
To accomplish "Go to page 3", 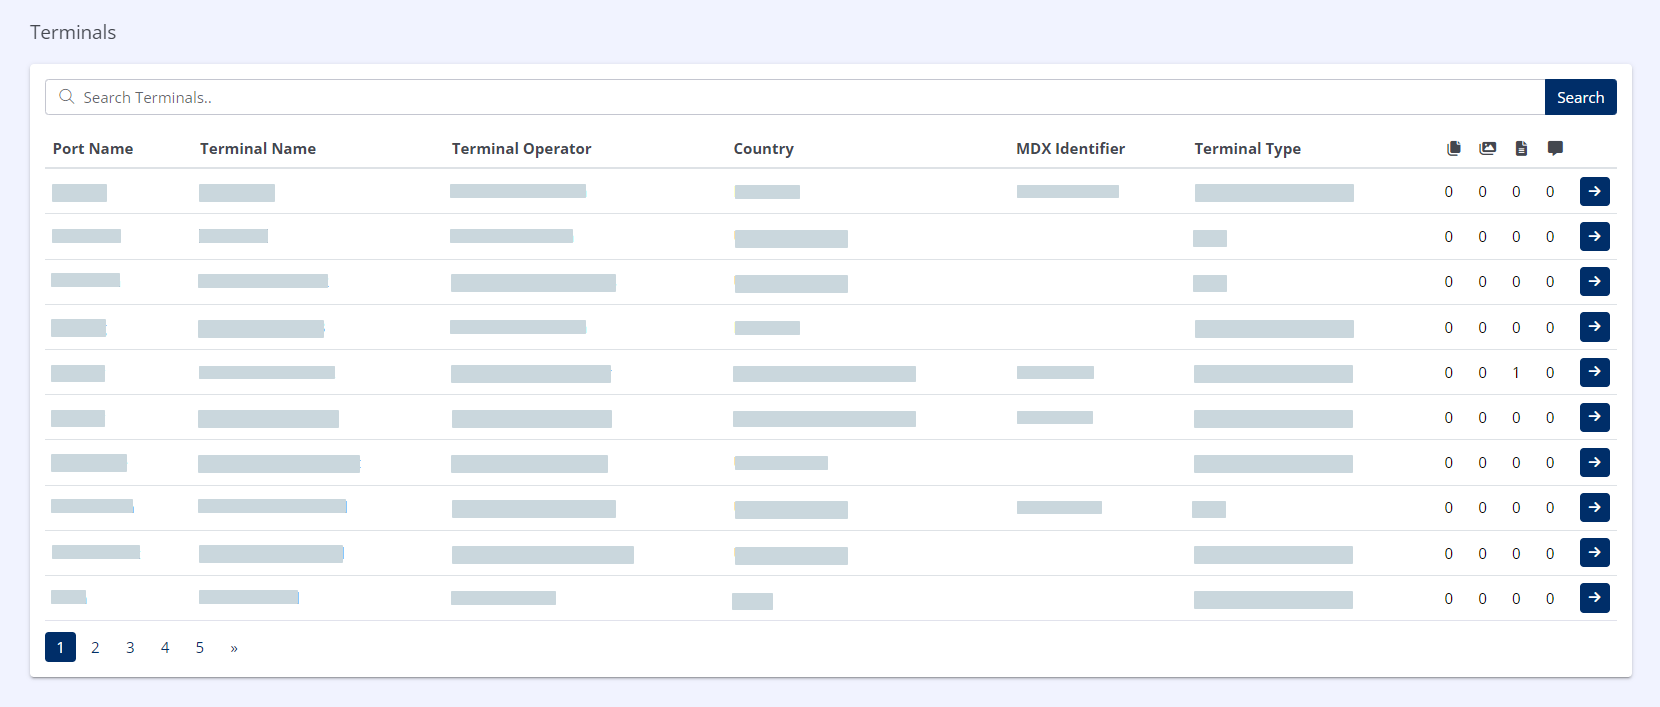I will pyautogui.click(x=130, y=648).
